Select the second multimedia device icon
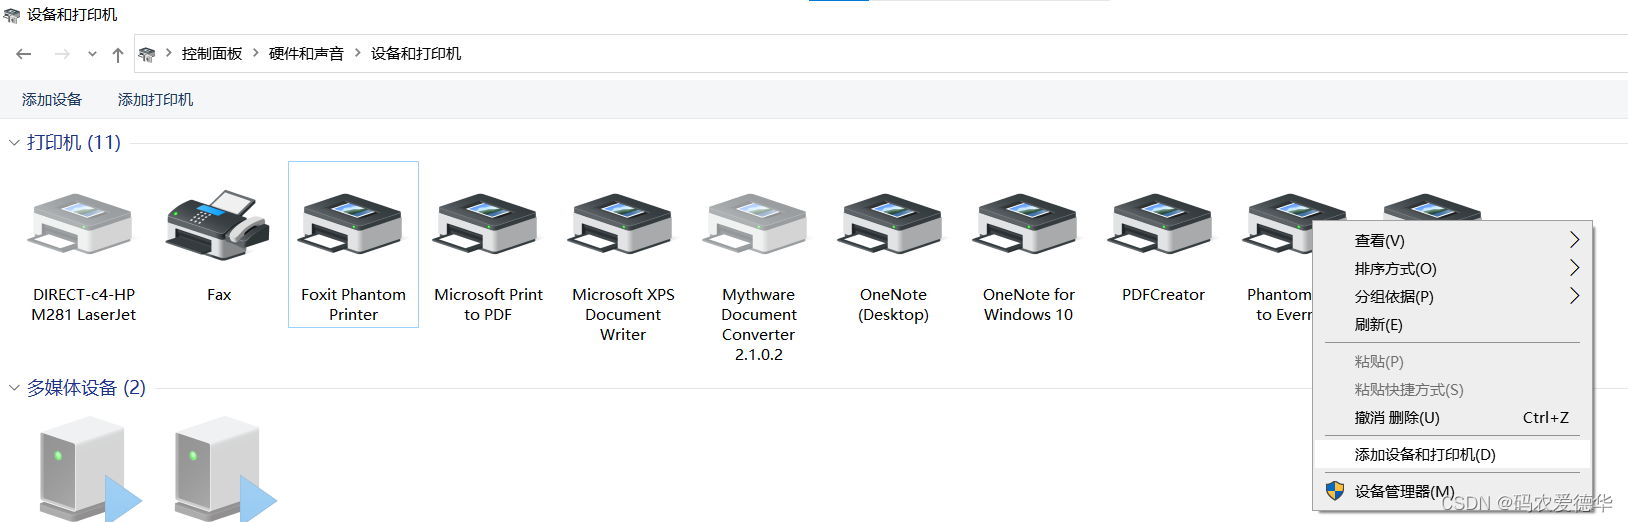This screenshot has width=1628, height=522. [x=224, y=470]
